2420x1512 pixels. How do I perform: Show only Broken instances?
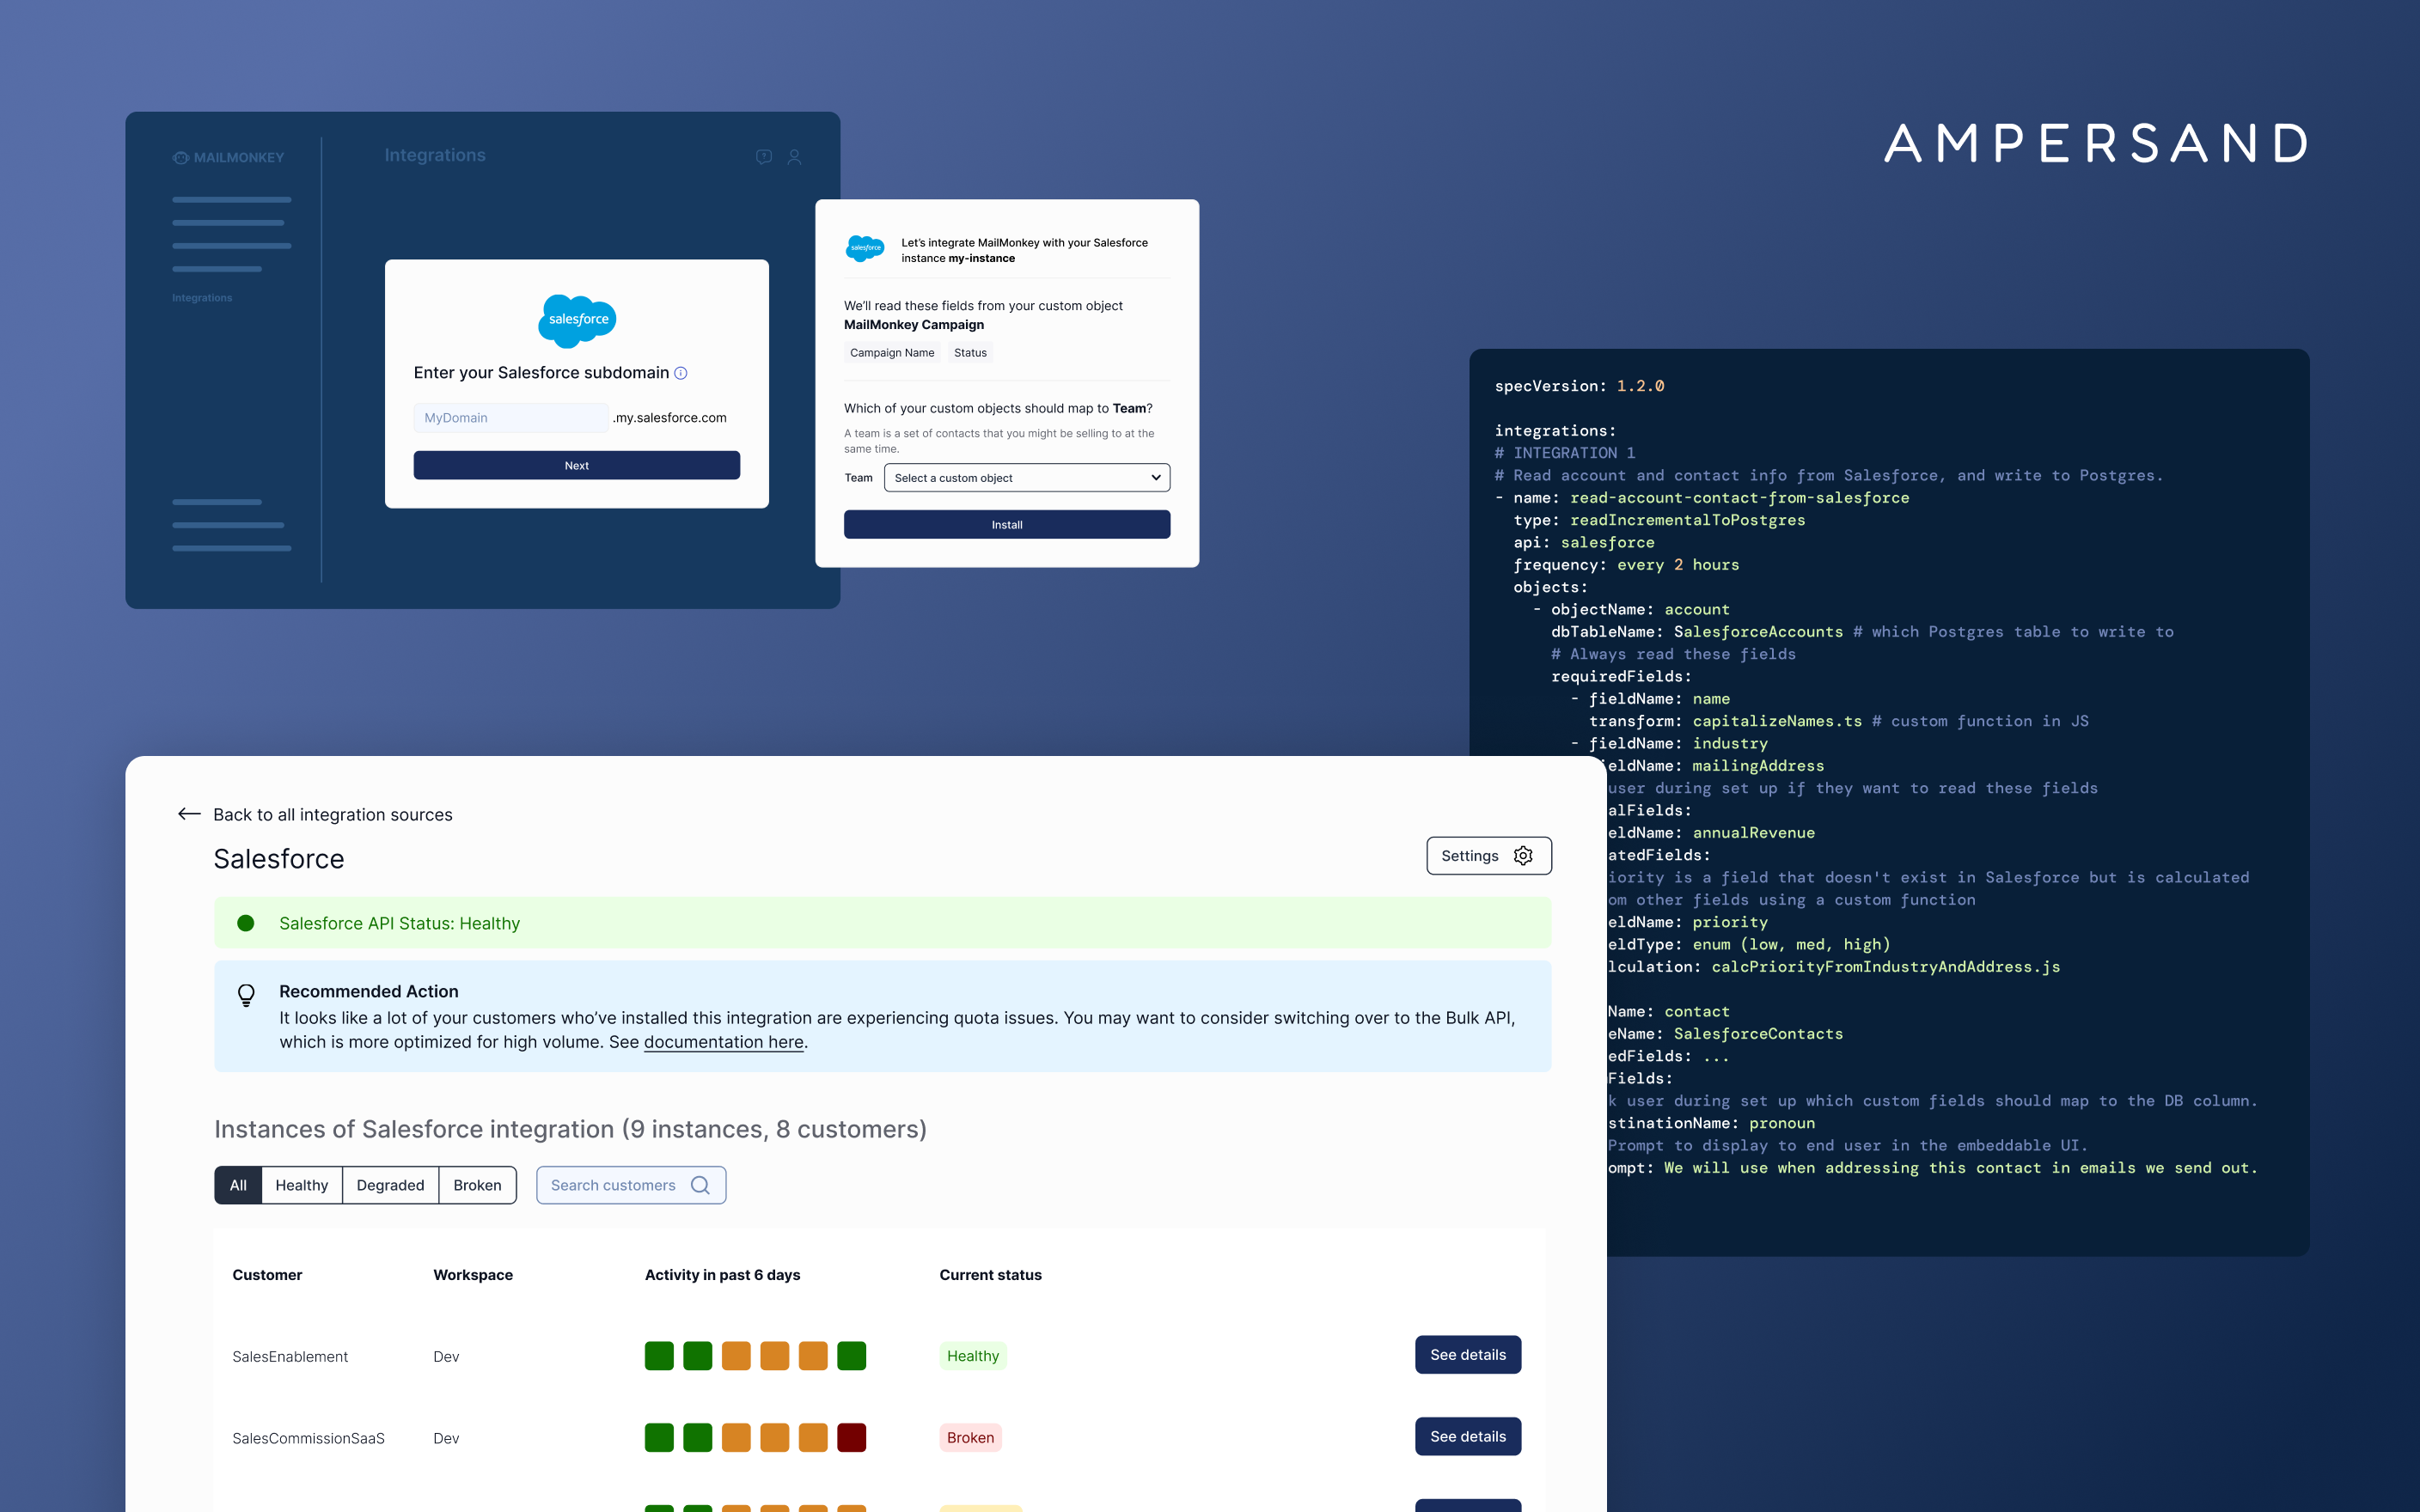(x=477, y=1185)
